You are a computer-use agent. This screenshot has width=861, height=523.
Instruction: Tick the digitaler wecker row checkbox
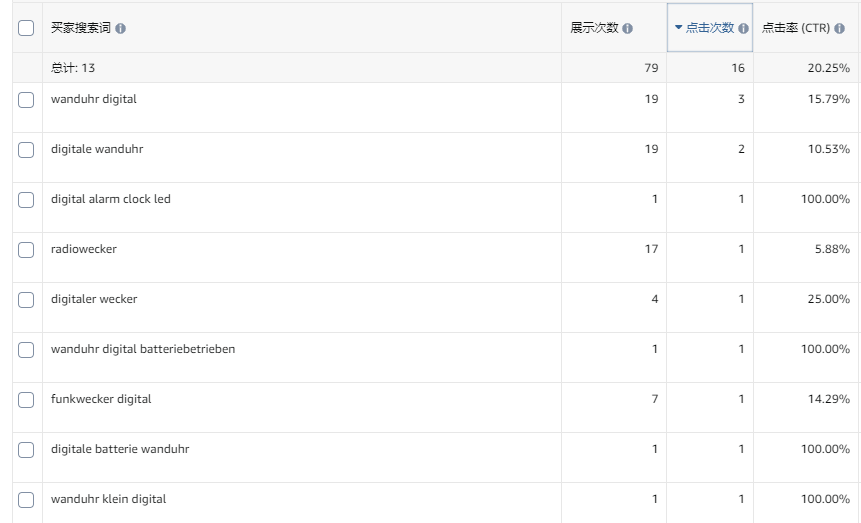pyautogui.click(x=26, y=300)
